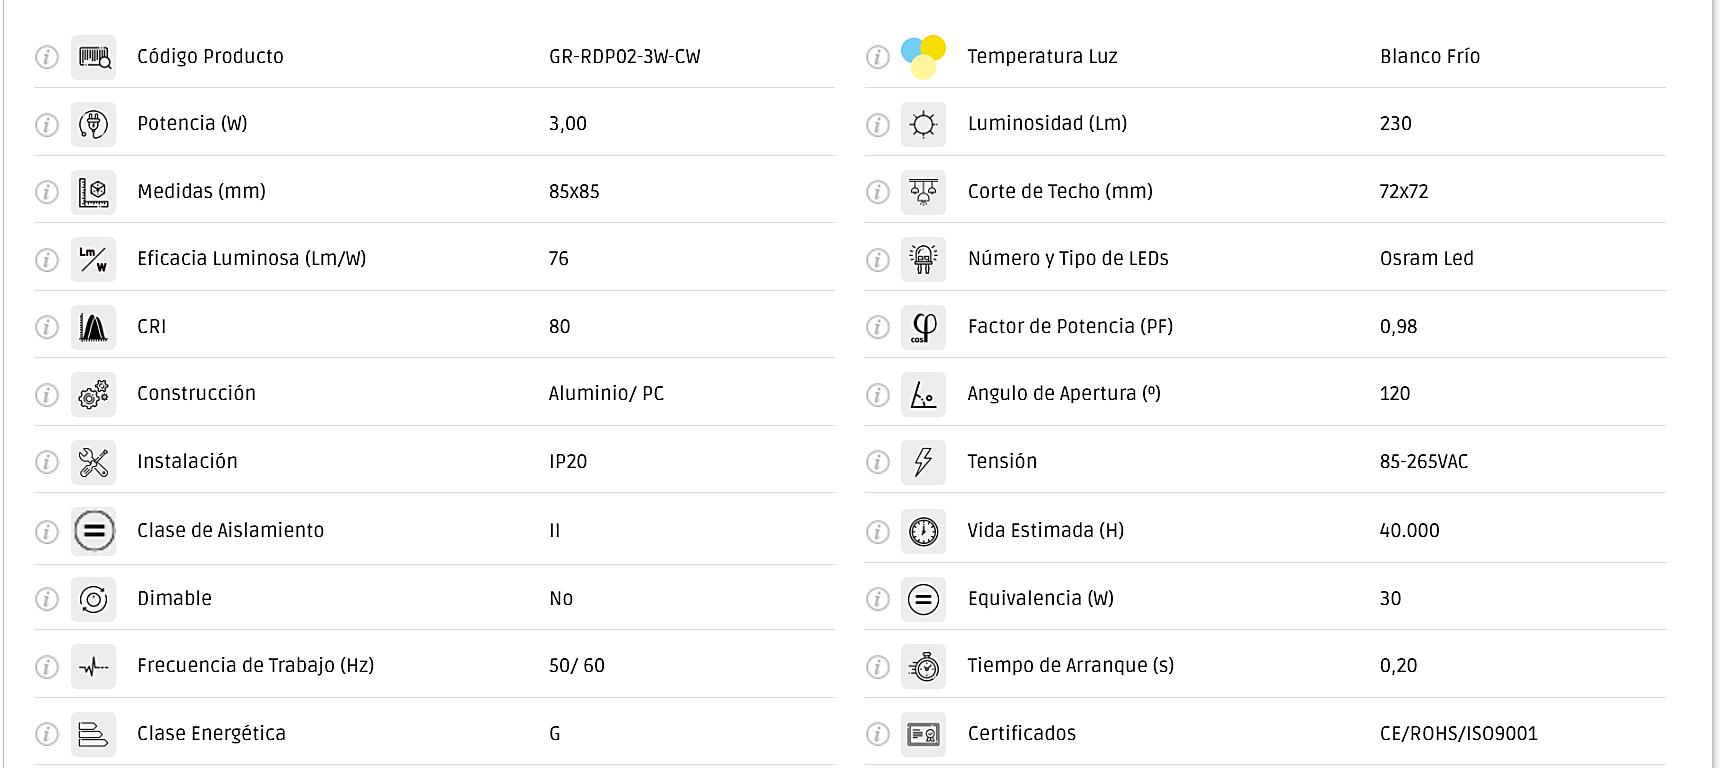
Task: Click the LED bulb icon for Número y Tipo de LEDs
Action: pyautogui.click(x=923, y=259)
